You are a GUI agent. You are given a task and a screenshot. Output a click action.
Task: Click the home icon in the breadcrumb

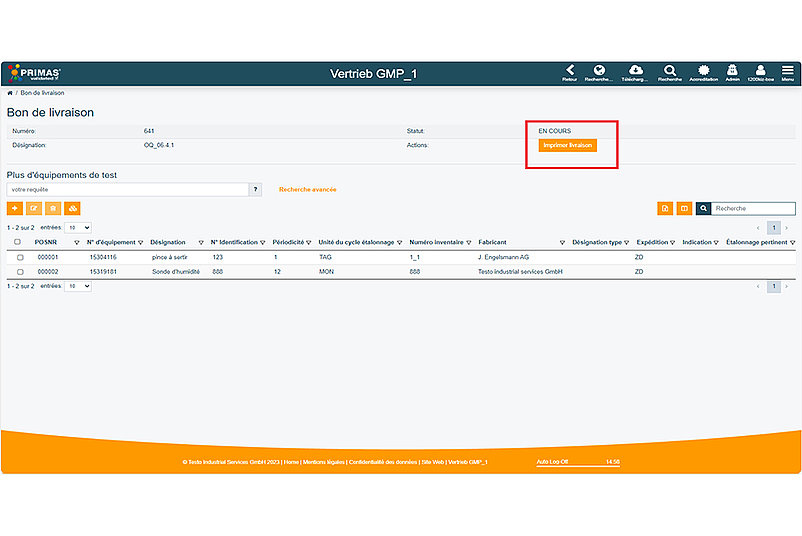click(10, 93)
